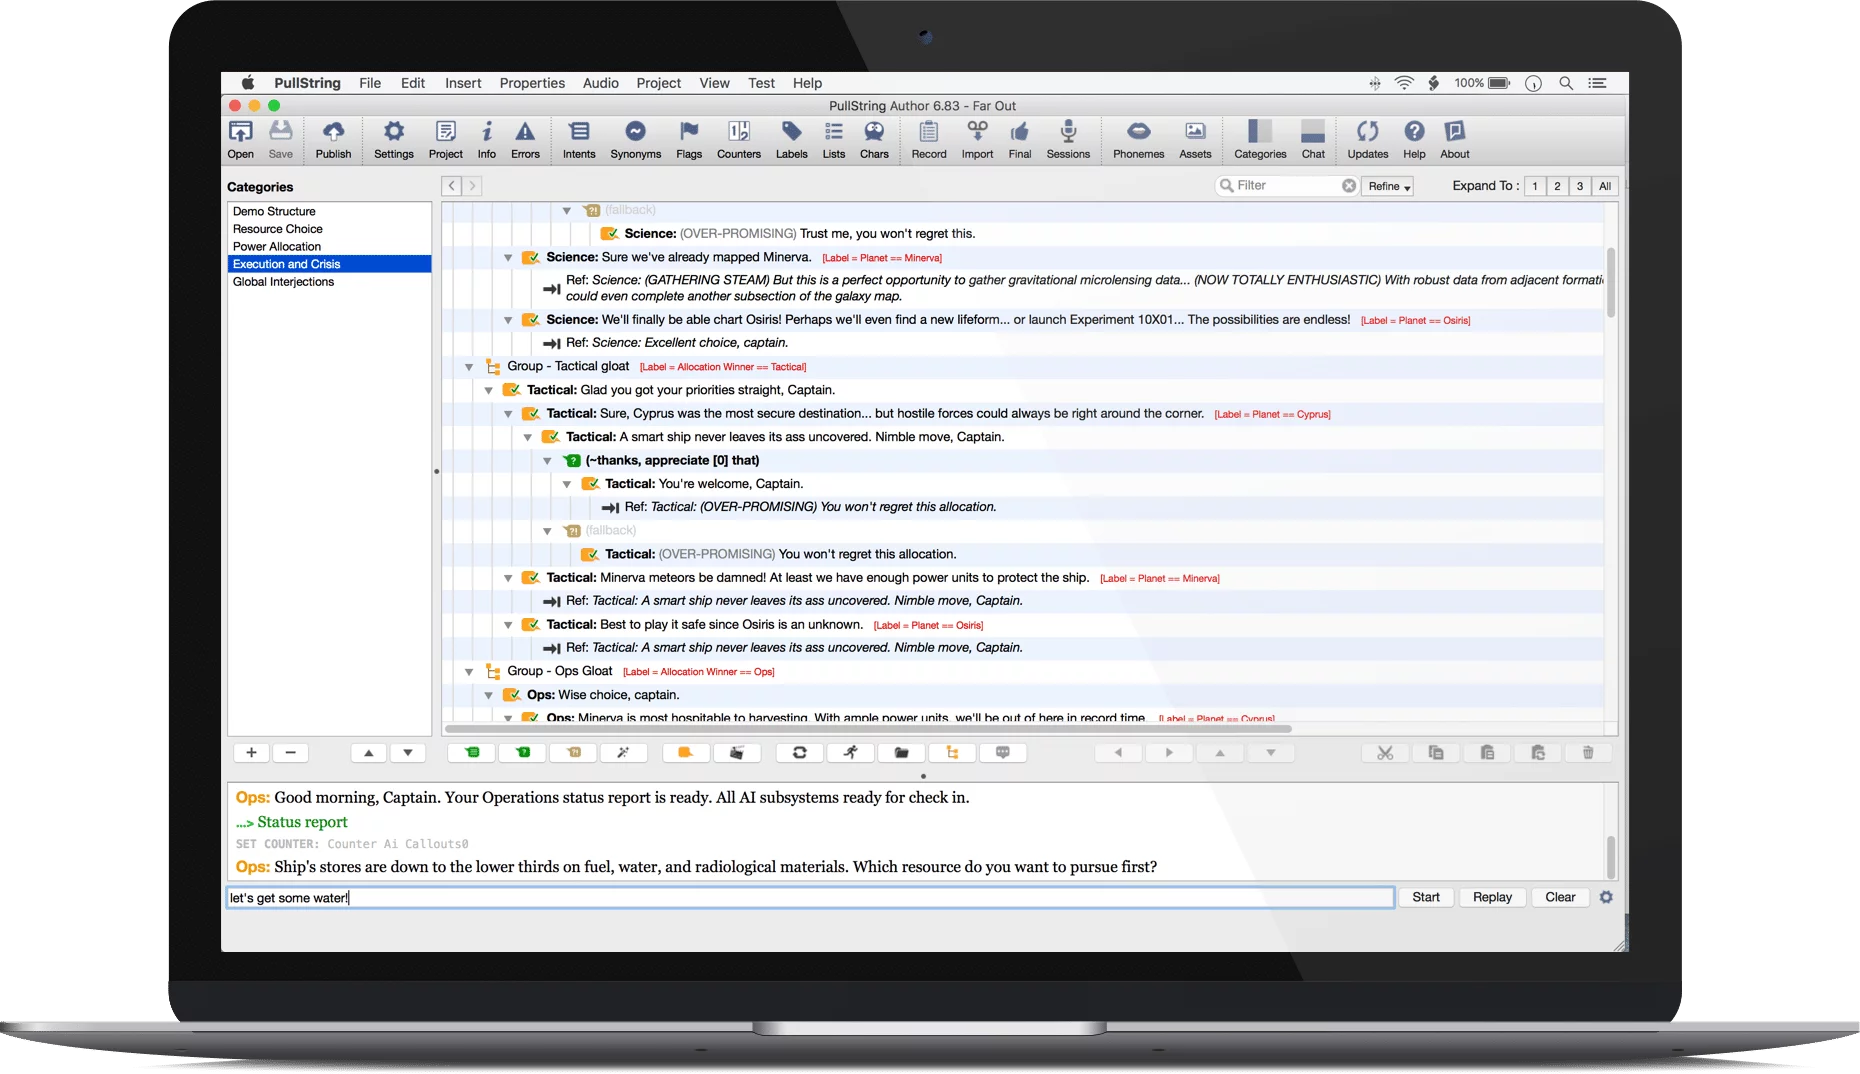Open the Labels tag icon

[x=792, y=139]
